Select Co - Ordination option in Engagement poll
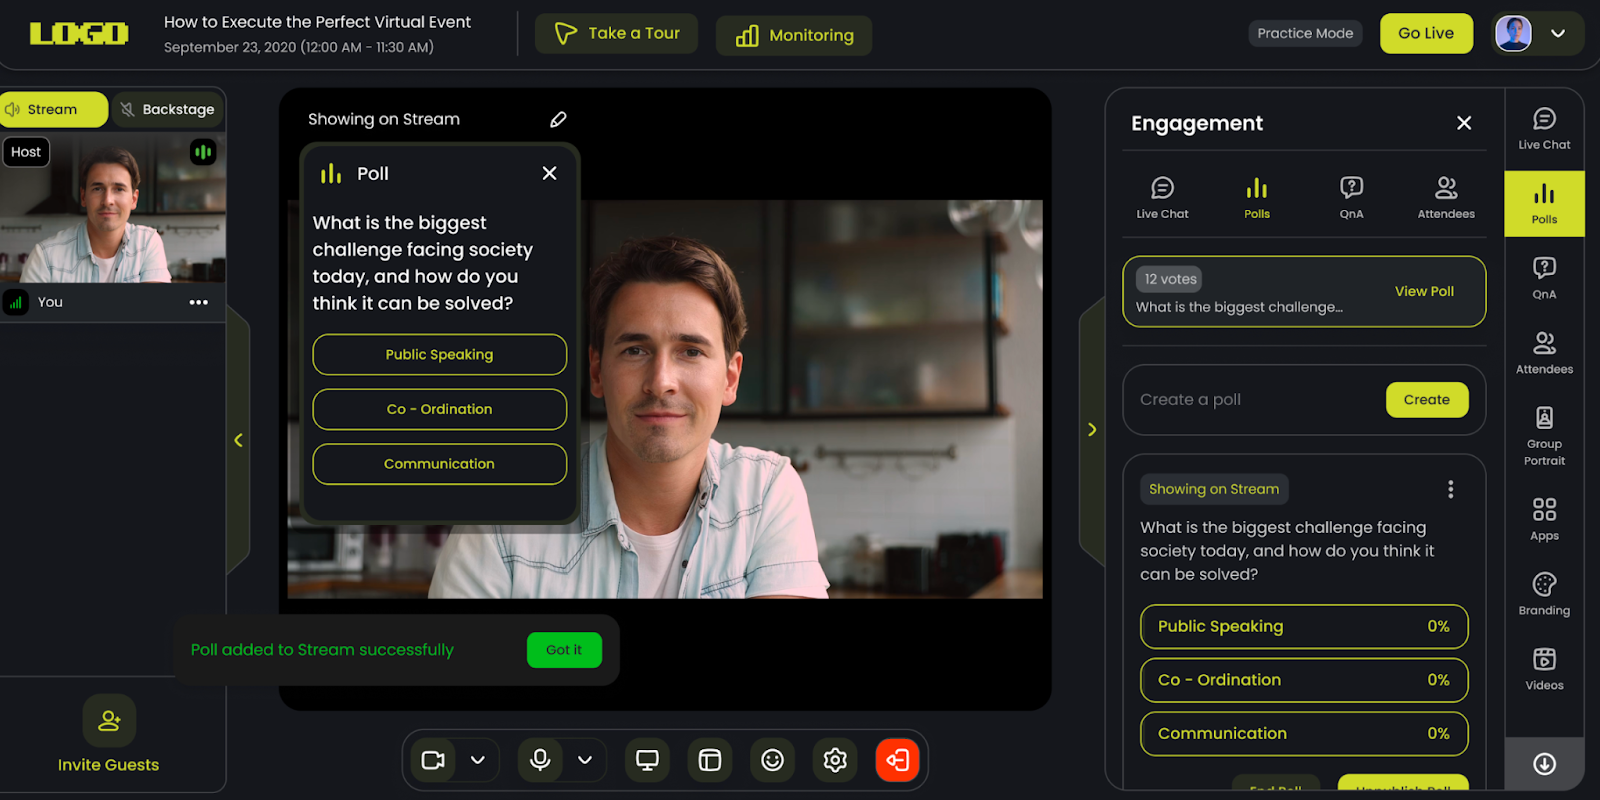The width and height of the screenshot is (1600, 800). 1304,680
